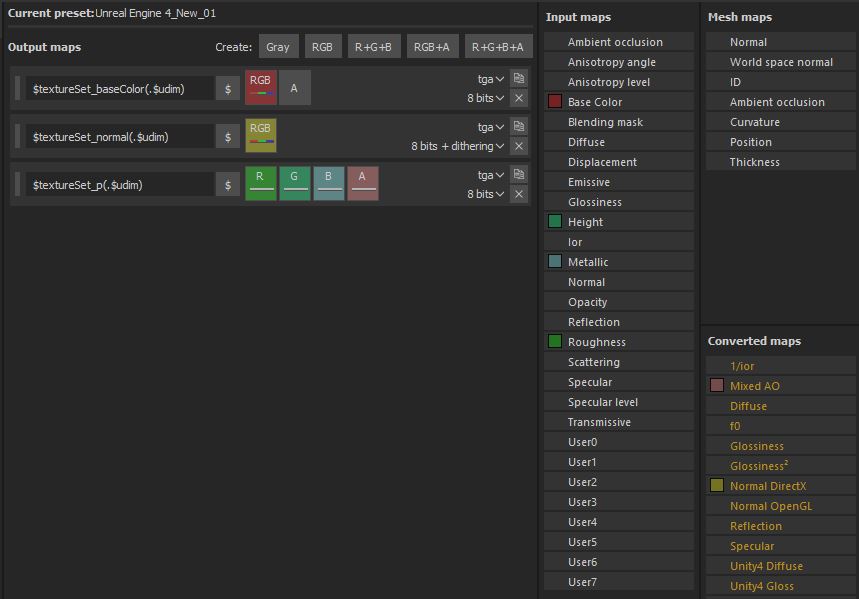Select Curvature mesh map

(x=781, y=122)
